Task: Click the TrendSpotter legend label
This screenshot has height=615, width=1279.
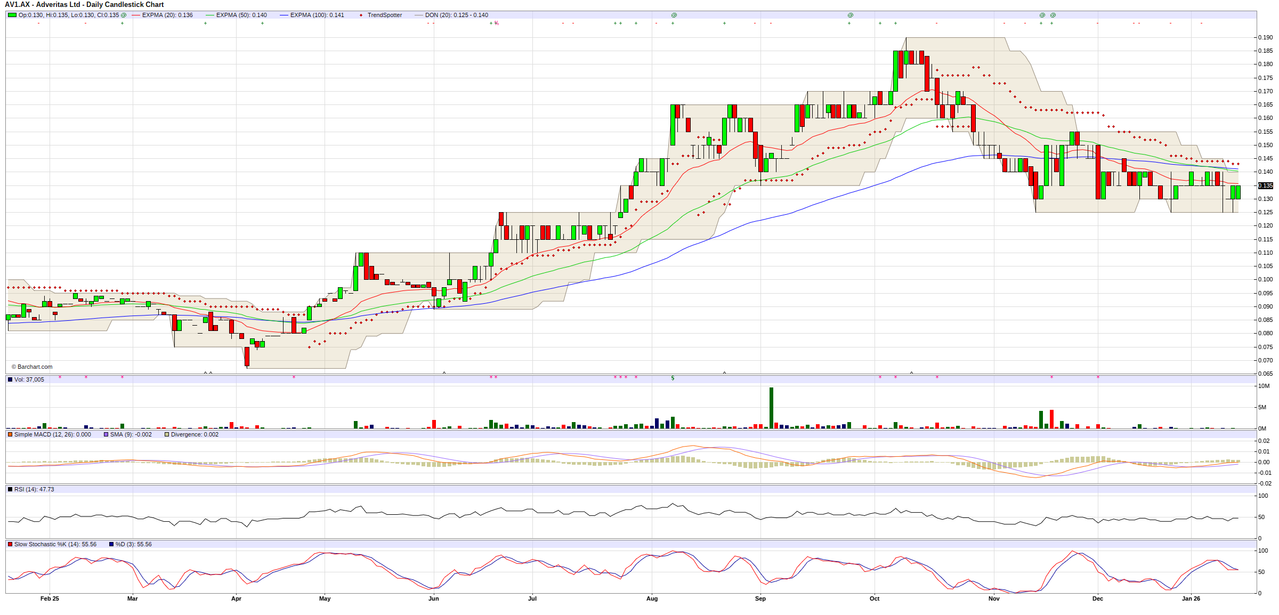Action: pos(385,15)
